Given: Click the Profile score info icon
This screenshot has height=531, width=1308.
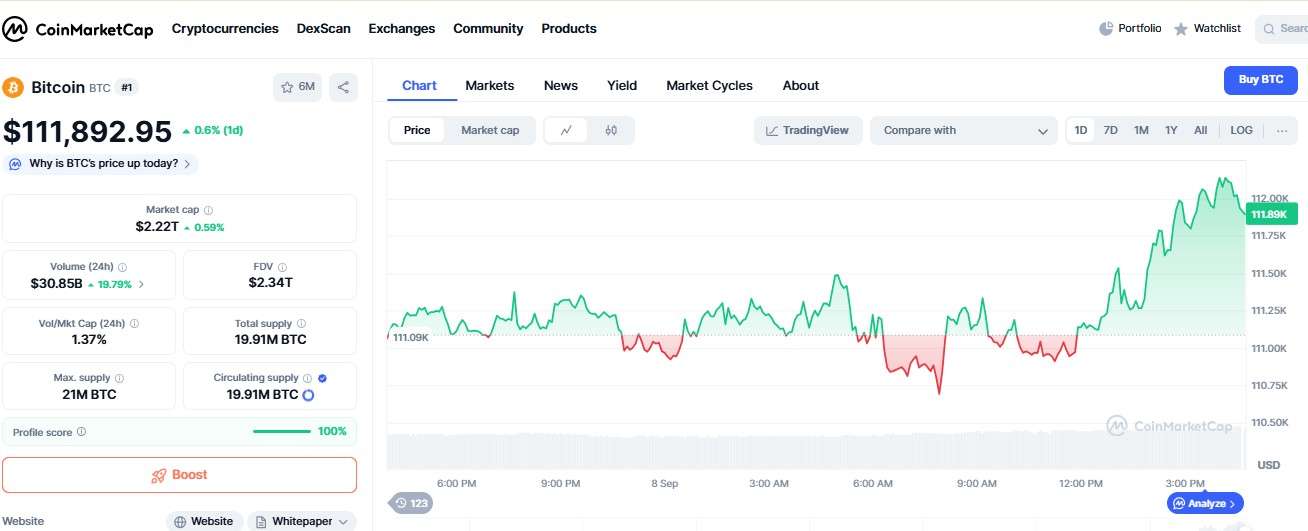Looking at the screenshot, I should (x=81, y=432).
